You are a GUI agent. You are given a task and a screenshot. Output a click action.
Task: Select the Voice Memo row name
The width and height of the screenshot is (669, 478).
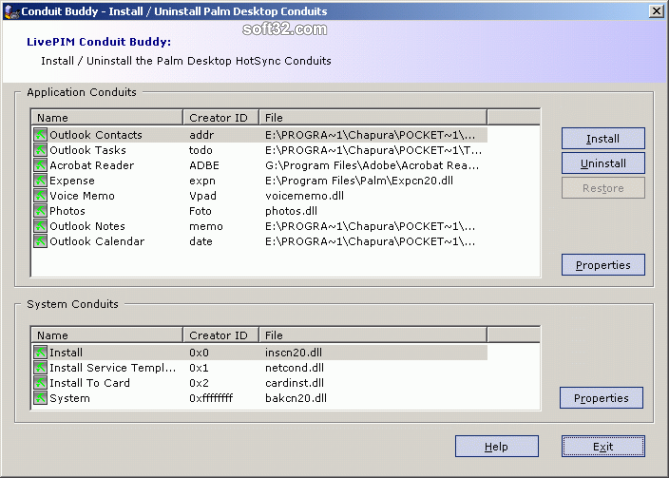click(x=82, y=196)
